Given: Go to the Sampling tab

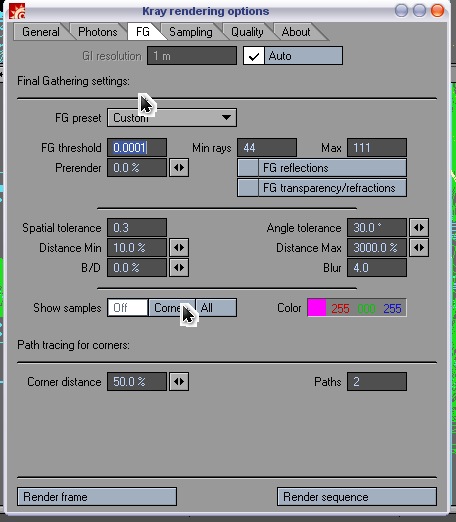Looking at the screenshot, I should [x=190, y=32].
